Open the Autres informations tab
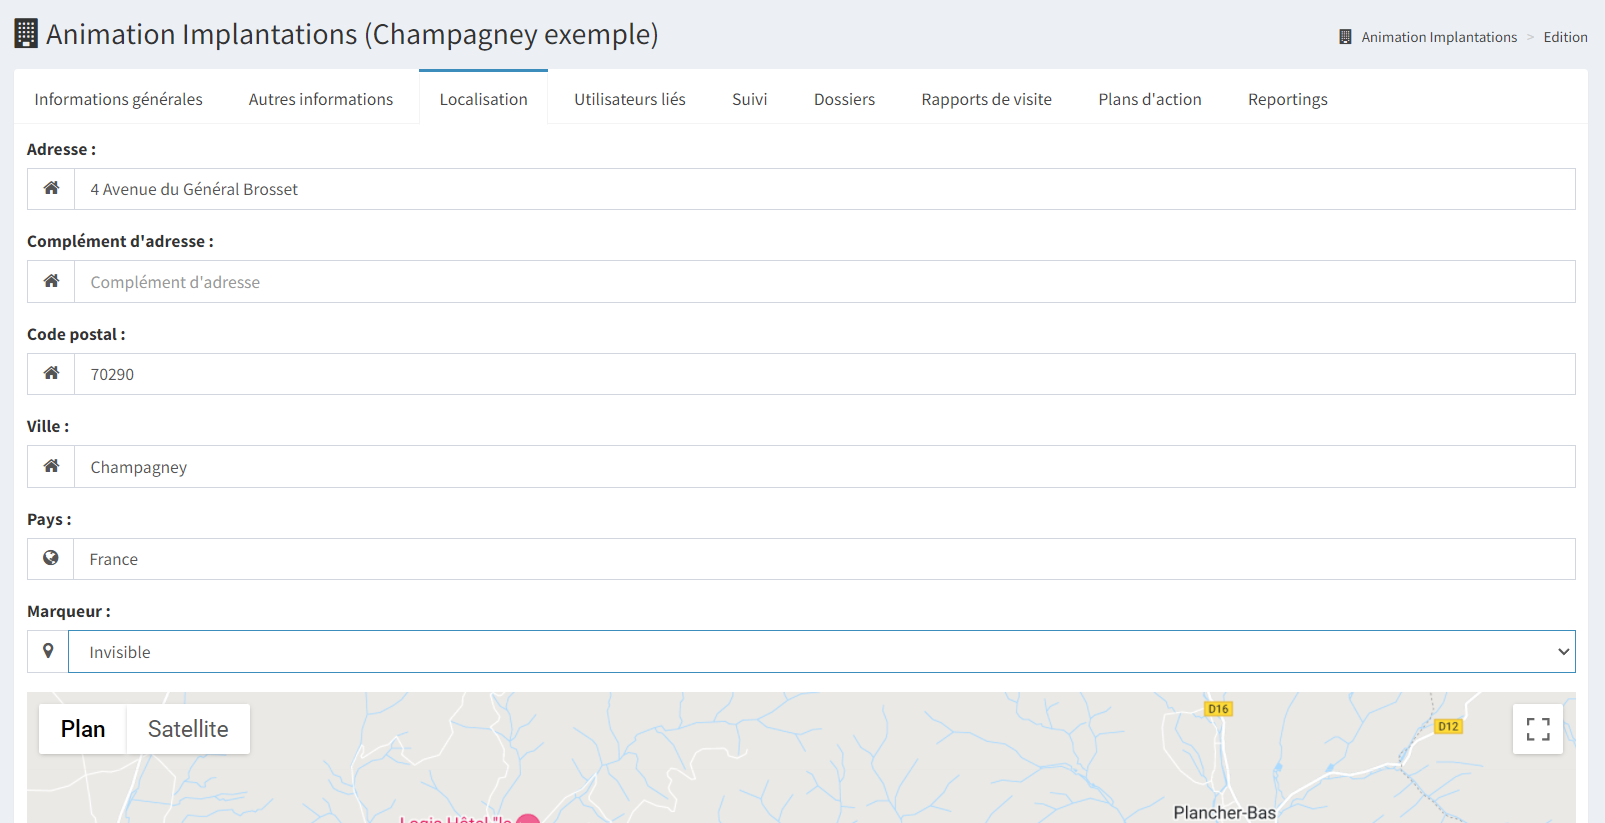 [321, 99]
